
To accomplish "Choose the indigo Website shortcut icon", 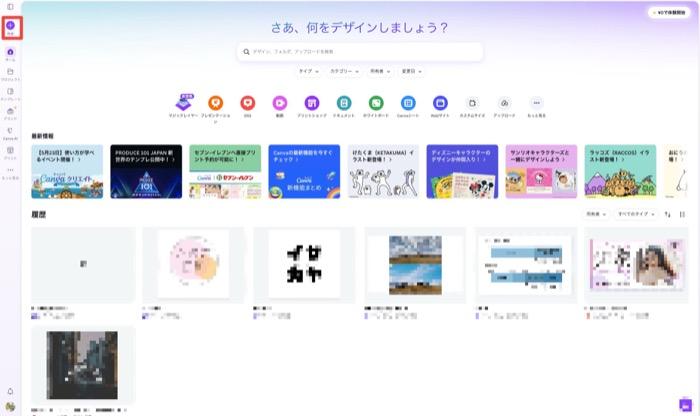I will (440, 103).
